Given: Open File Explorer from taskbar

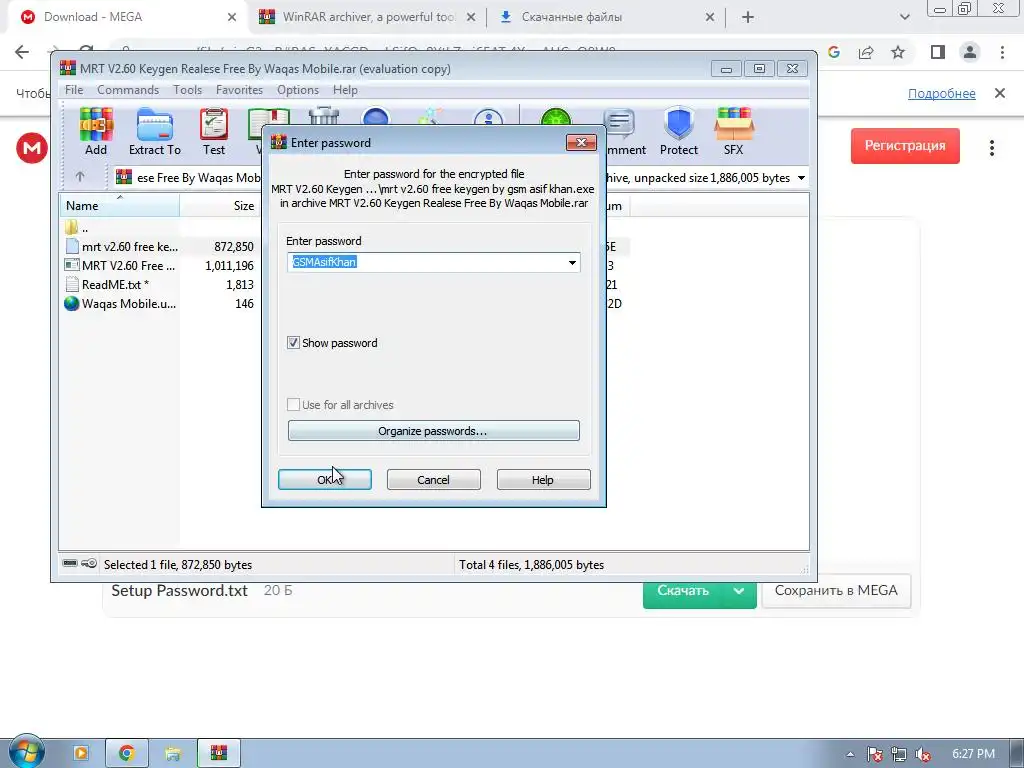Looking at the screenshot, I should coord(172,754).
